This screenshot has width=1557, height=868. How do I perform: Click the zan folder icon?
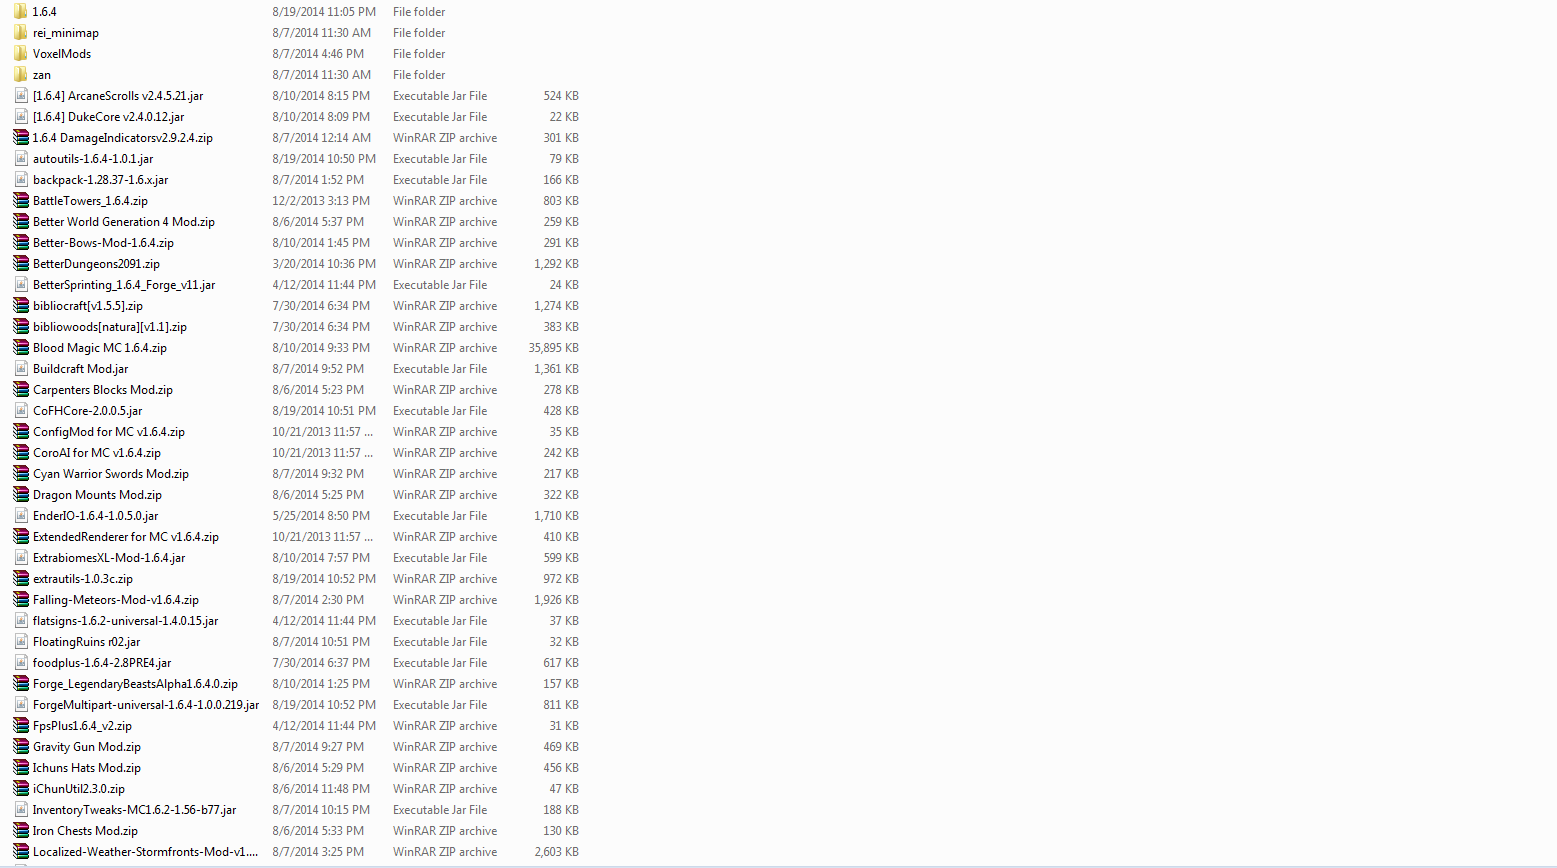click(20, 75)
